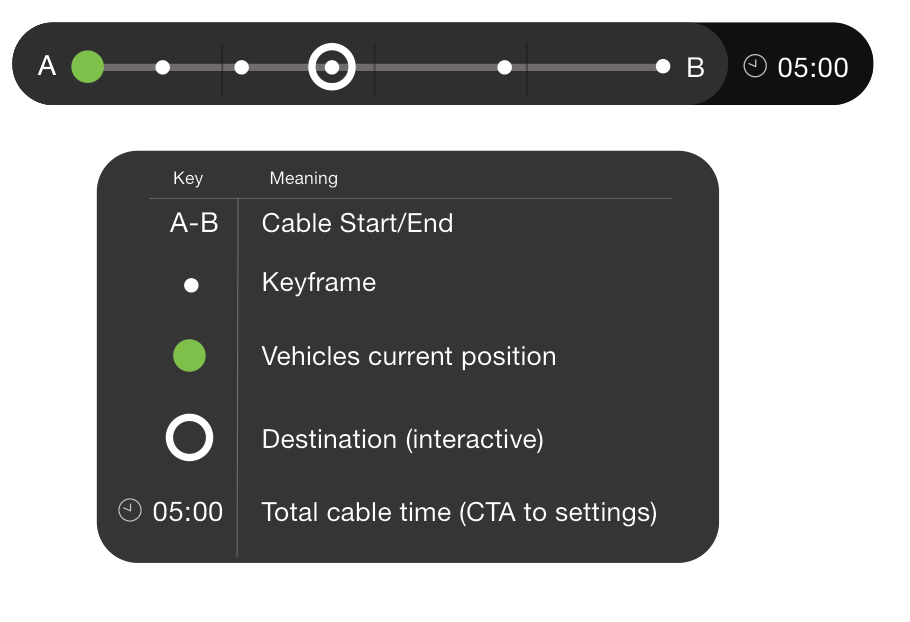910x622 pixels.
Task: Click the clock icon in the legend panel
Action: pos(130,510)
